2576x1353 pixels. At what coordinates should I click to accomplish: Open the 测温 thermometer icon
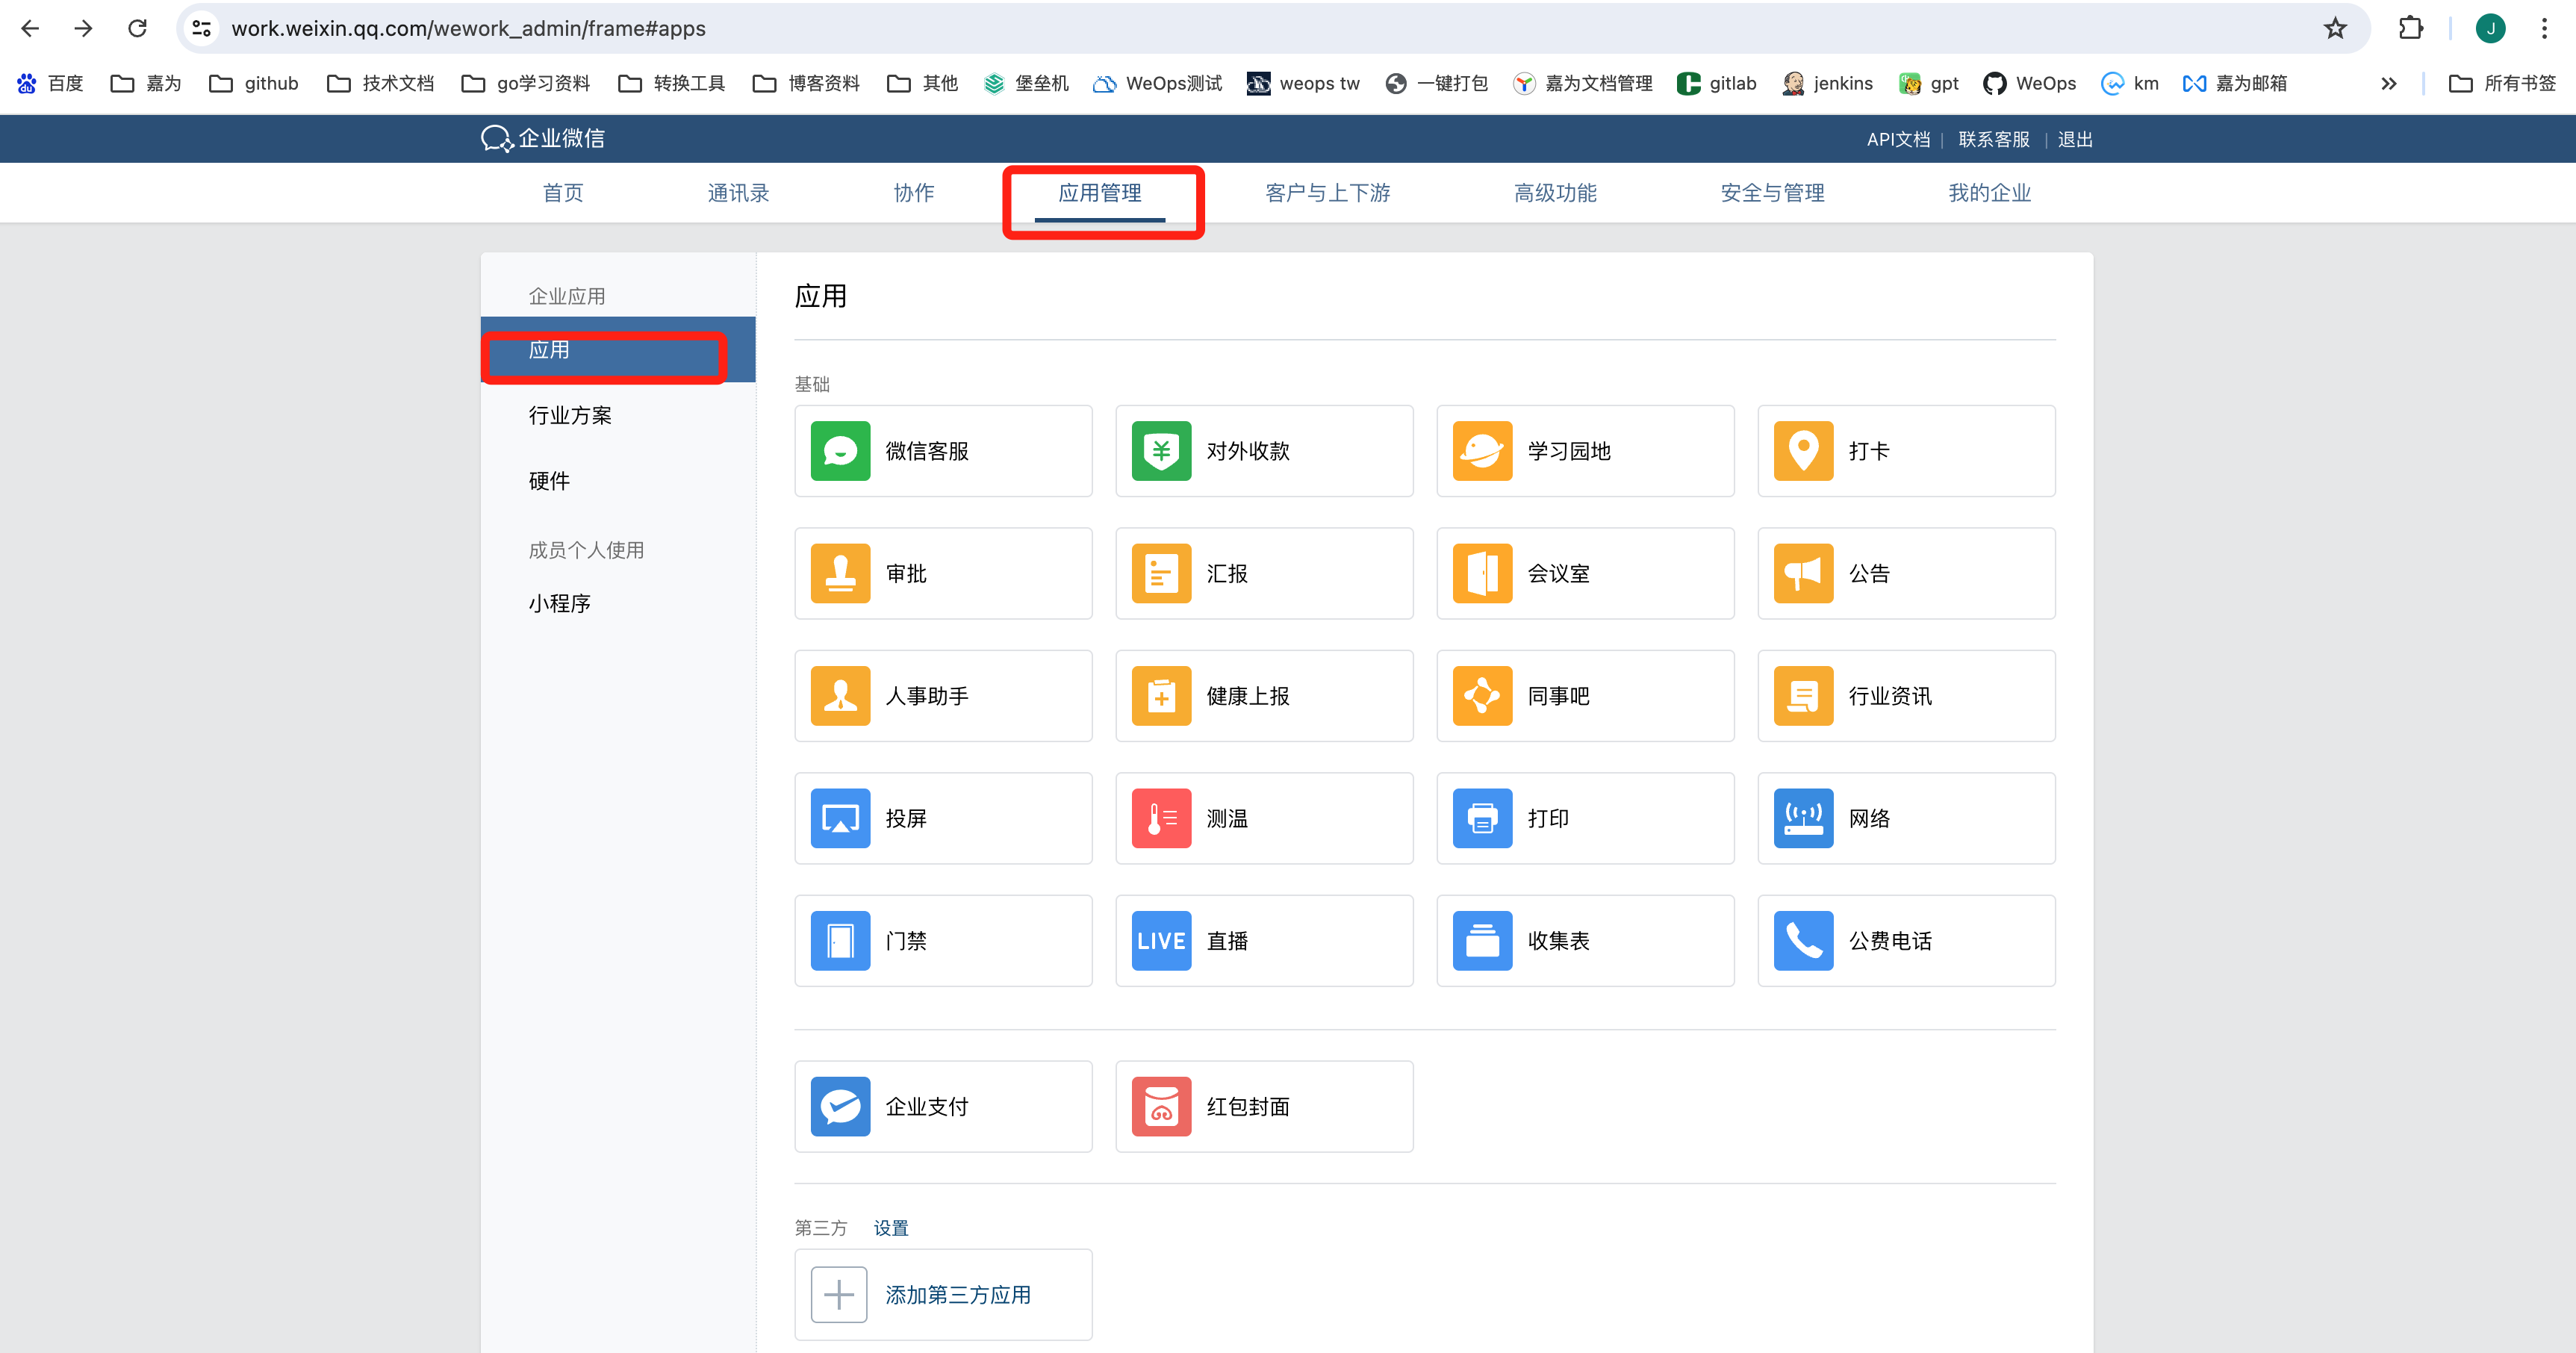[x=1161, y=818]
